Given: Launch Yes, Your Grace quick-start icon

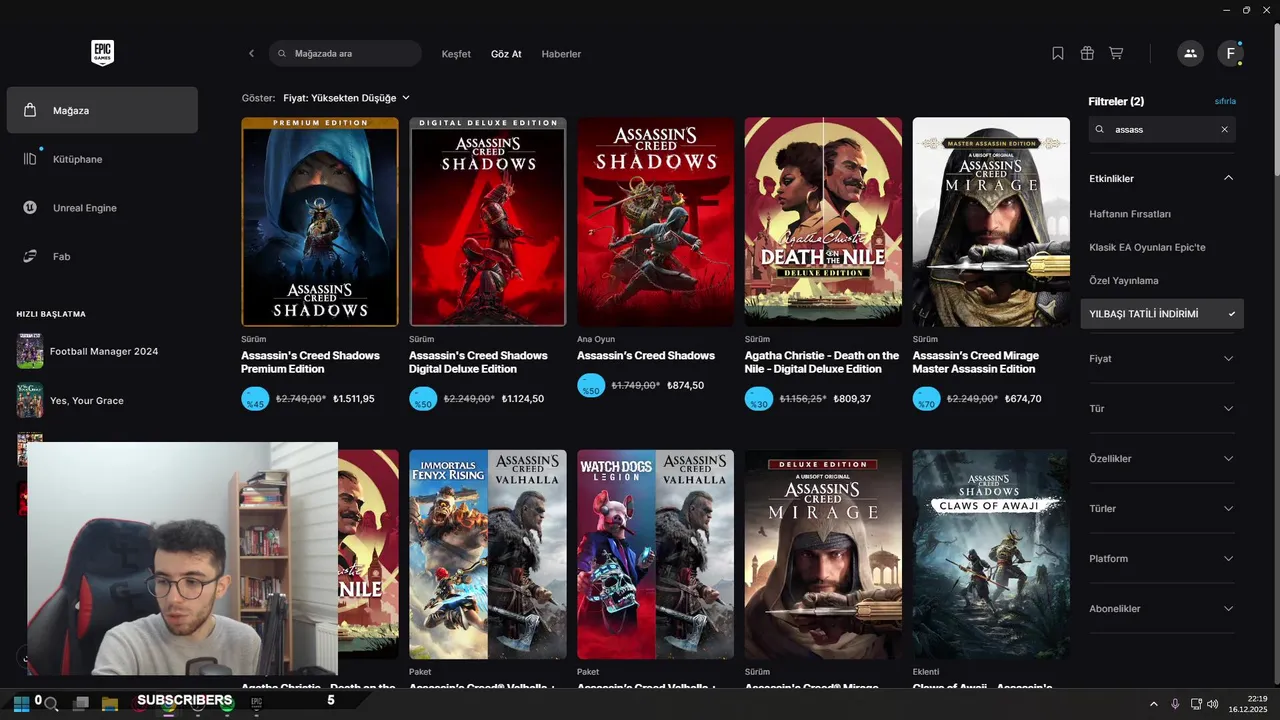Looking at the screenshot, I should (30, 400).
